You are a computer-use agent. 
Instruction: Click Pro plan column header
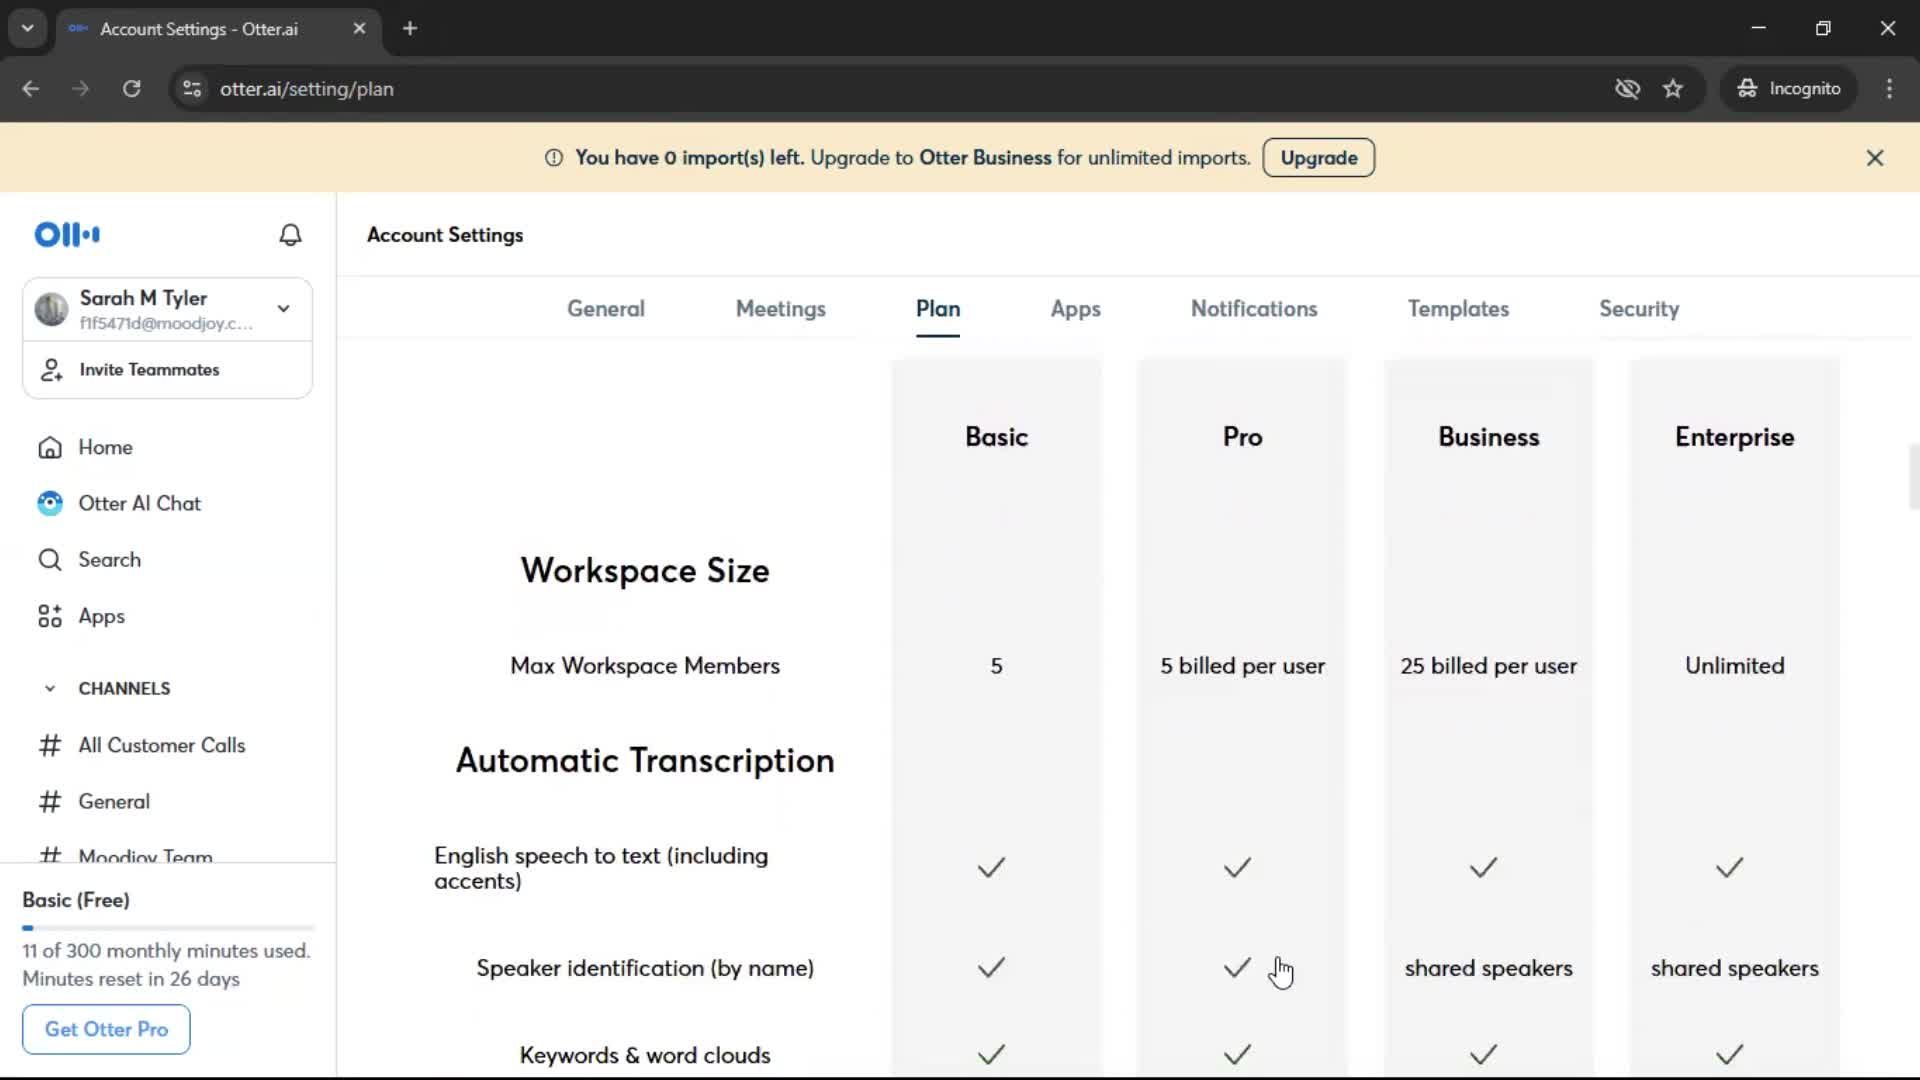[x=1242, y=437]
